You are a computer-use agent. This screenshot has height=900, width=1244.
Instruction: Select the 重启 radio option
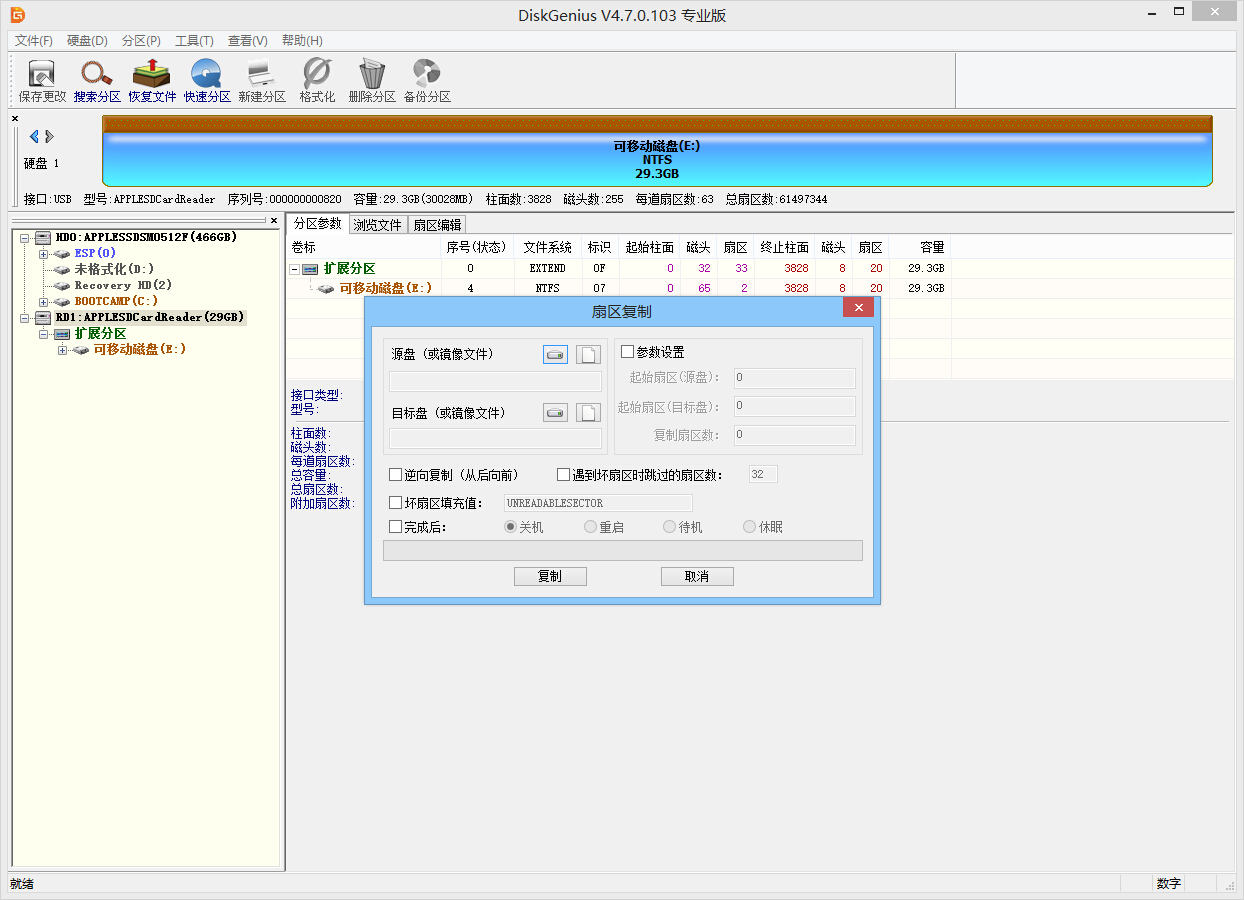pyautogui.click(x=590, y=527)
